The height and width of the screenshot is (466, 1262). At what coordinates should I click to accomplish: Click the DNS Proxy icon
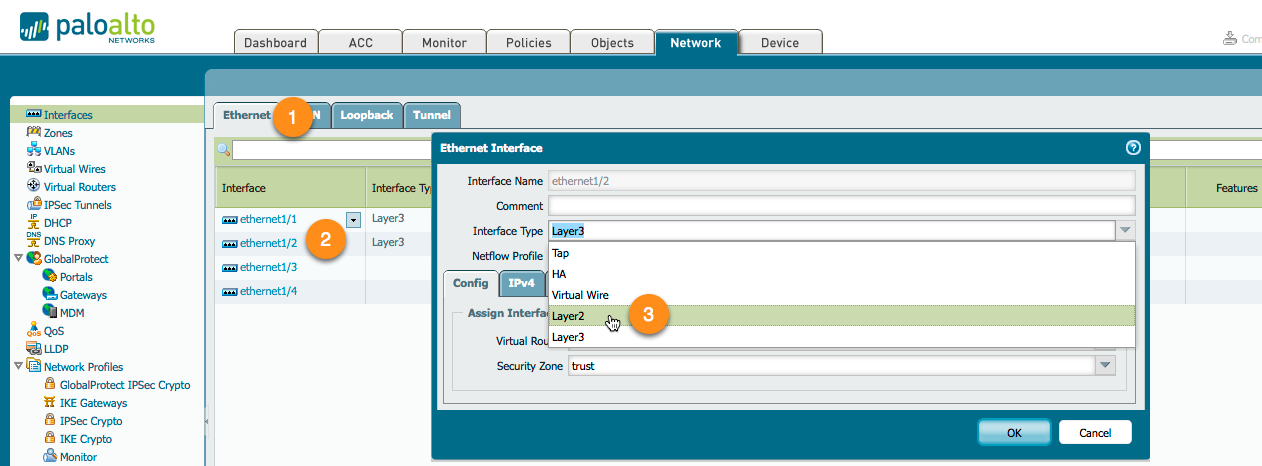[33, 241]
